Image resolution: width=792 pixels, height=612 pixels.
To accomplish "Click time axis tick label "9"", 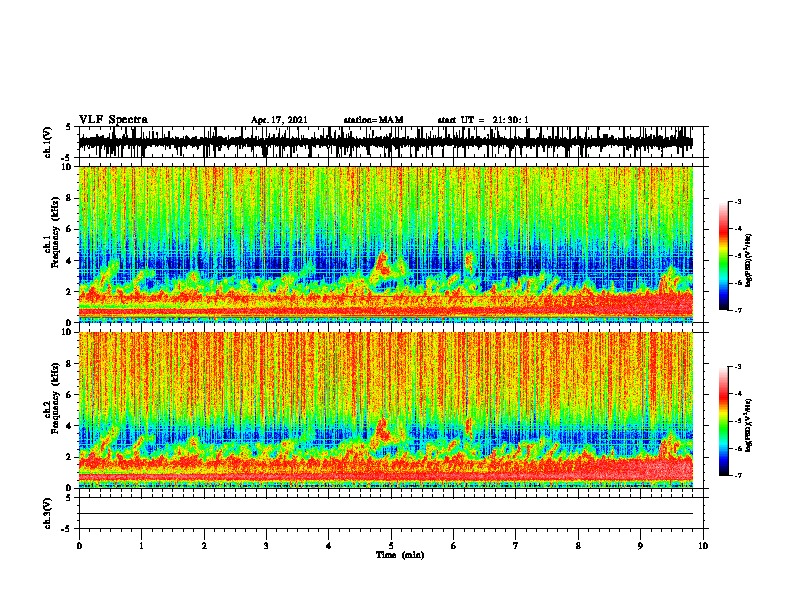I will (x=640, y=546).
